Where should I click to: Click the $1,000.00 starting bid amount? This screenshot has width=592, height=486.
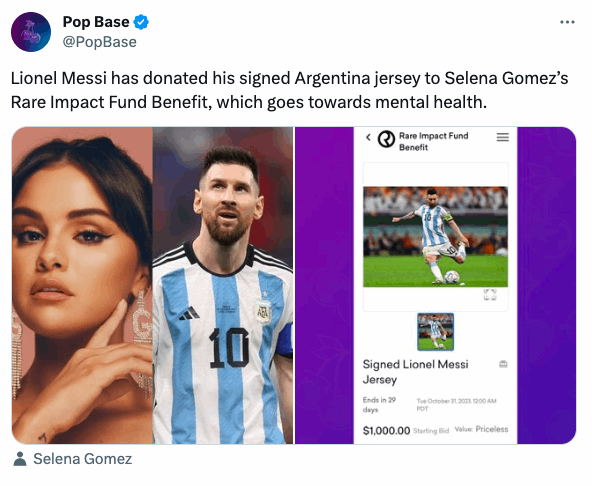pyautogui.click(x=386, y=430)
